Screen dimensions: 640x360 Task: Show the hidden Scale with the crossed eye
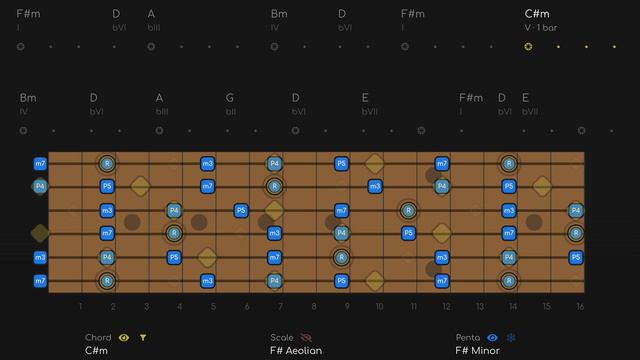pos(306,338)
